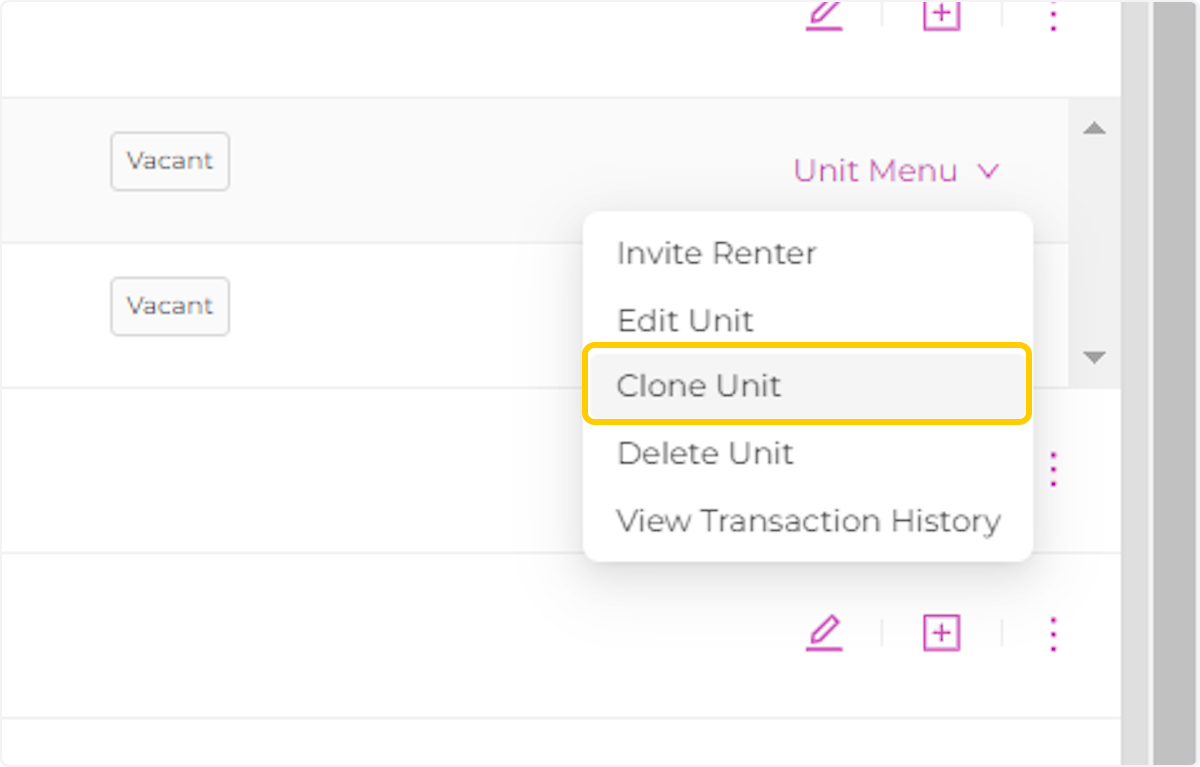The width and height of the screenshot is (1200, 767).
Task: Click the pencil edit icon near the bottom row
Action: pos(824,633)
